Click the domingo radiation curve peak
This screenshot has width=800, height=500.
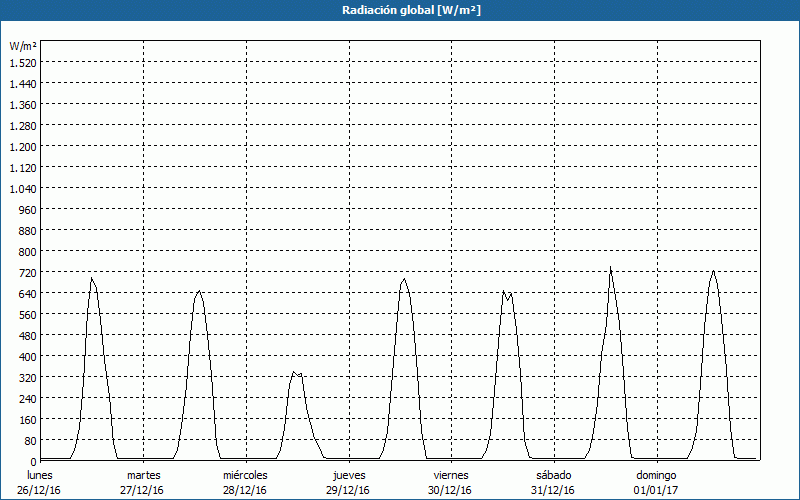point(713,271)
